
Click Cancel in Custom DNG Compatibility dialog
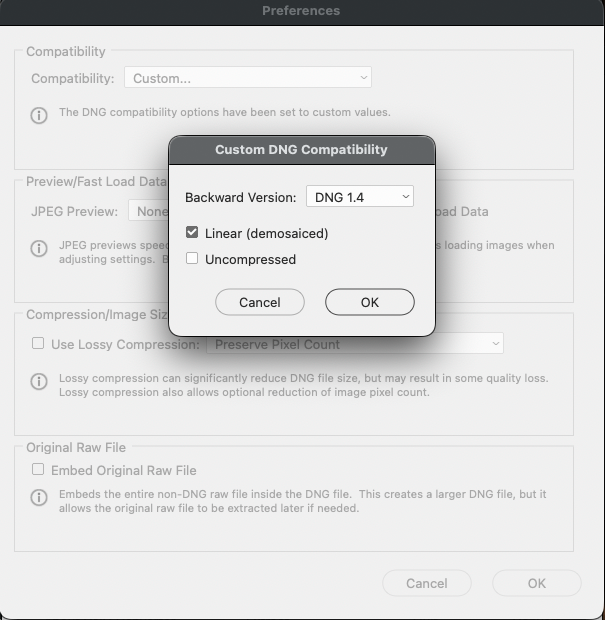260,302
